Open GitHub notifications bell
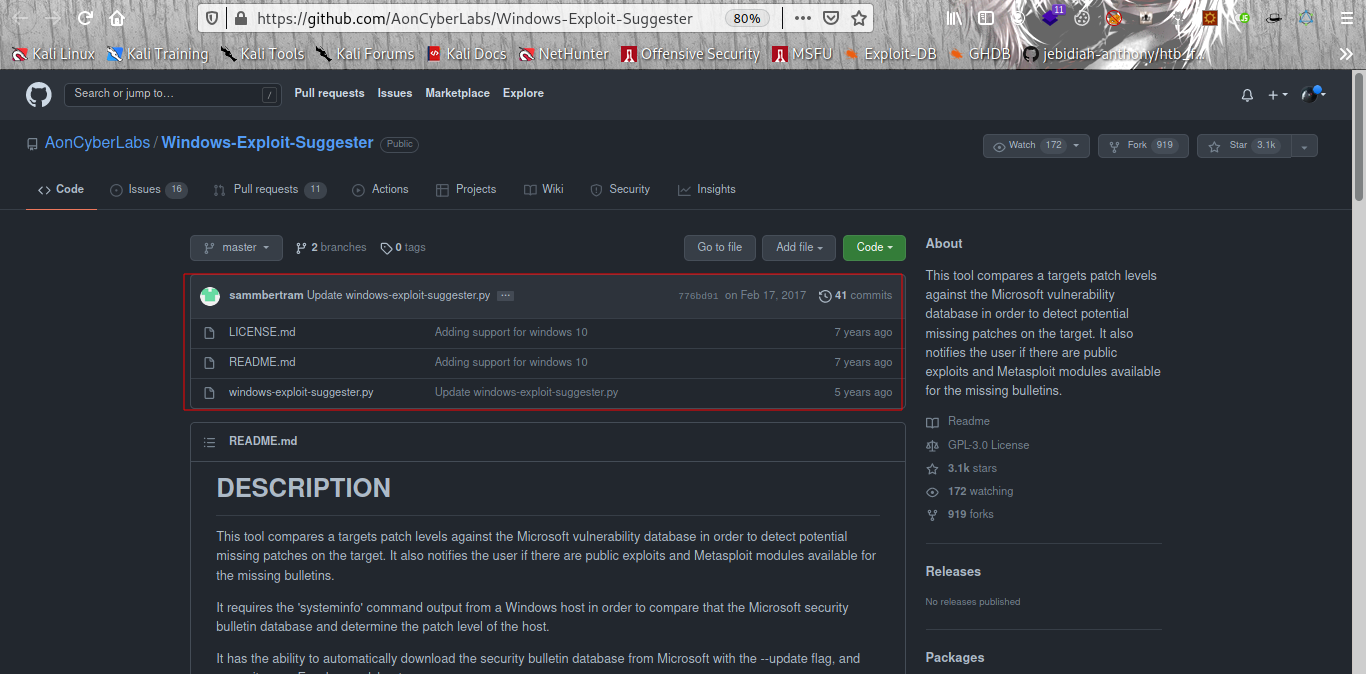This screenshot has width=1366, height=674. click(x=1247, y=95)
